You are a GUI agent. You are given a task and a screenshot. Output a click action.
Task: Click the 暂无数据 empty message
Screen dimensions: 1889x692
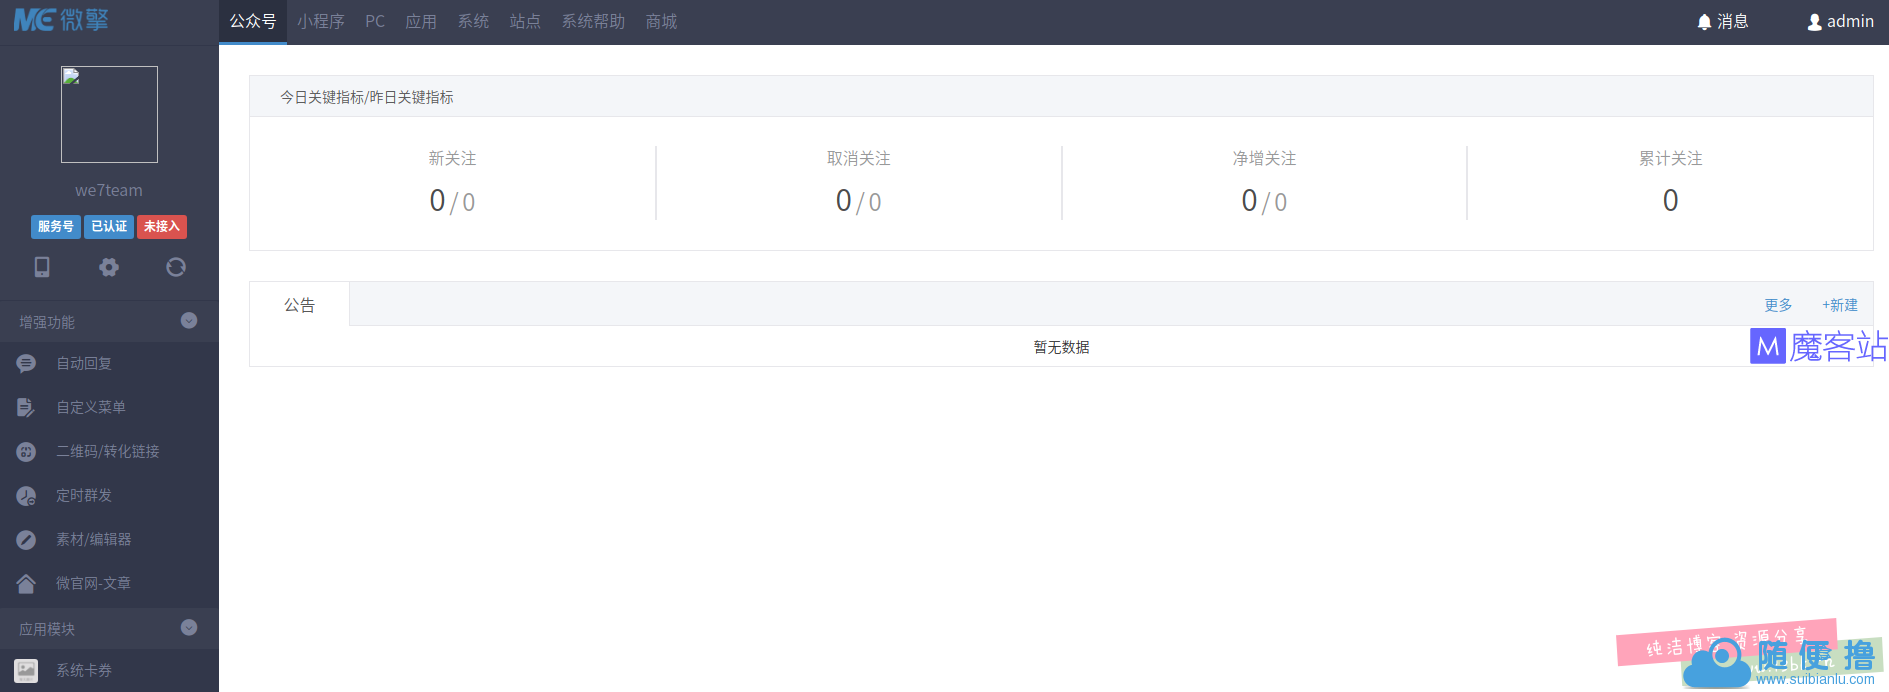coord(1061,347)
